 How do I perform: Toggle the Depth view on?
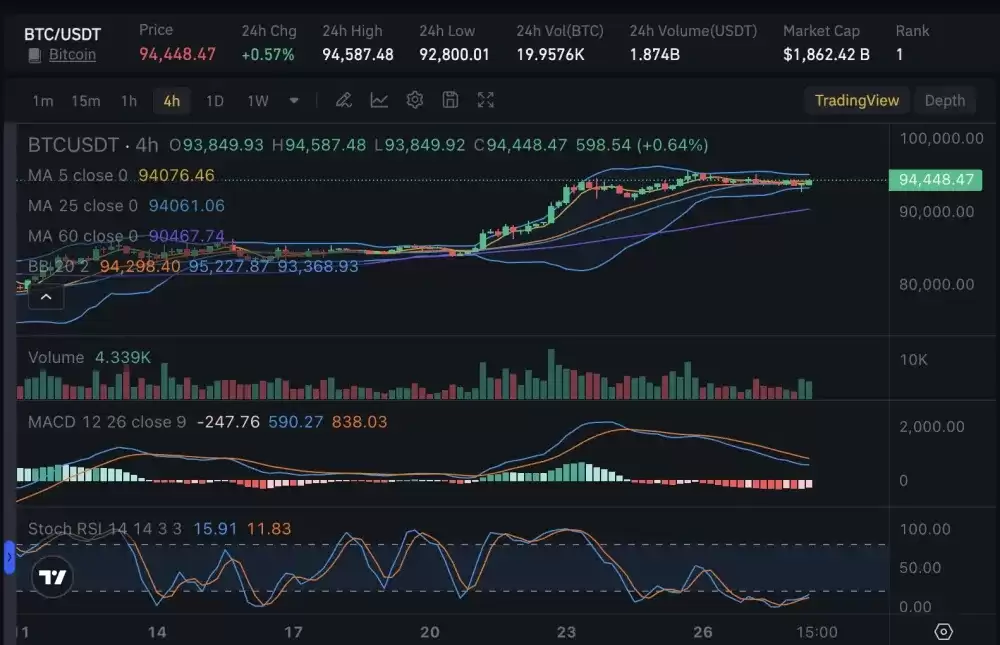(945, 100)
